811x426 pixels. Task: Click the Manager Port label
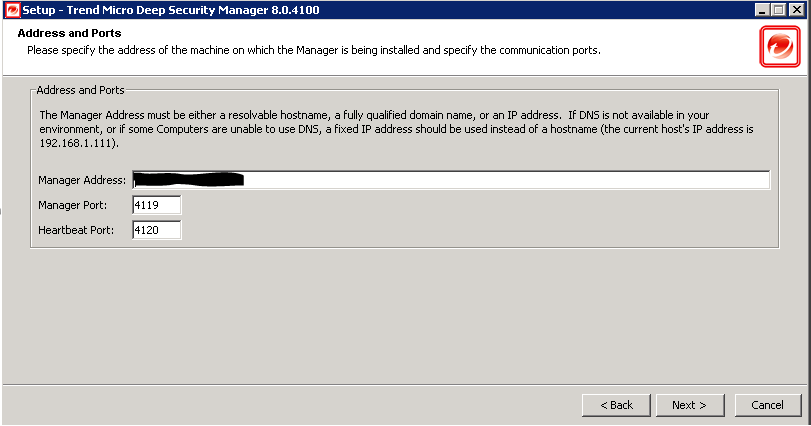(x=72, y=205)
